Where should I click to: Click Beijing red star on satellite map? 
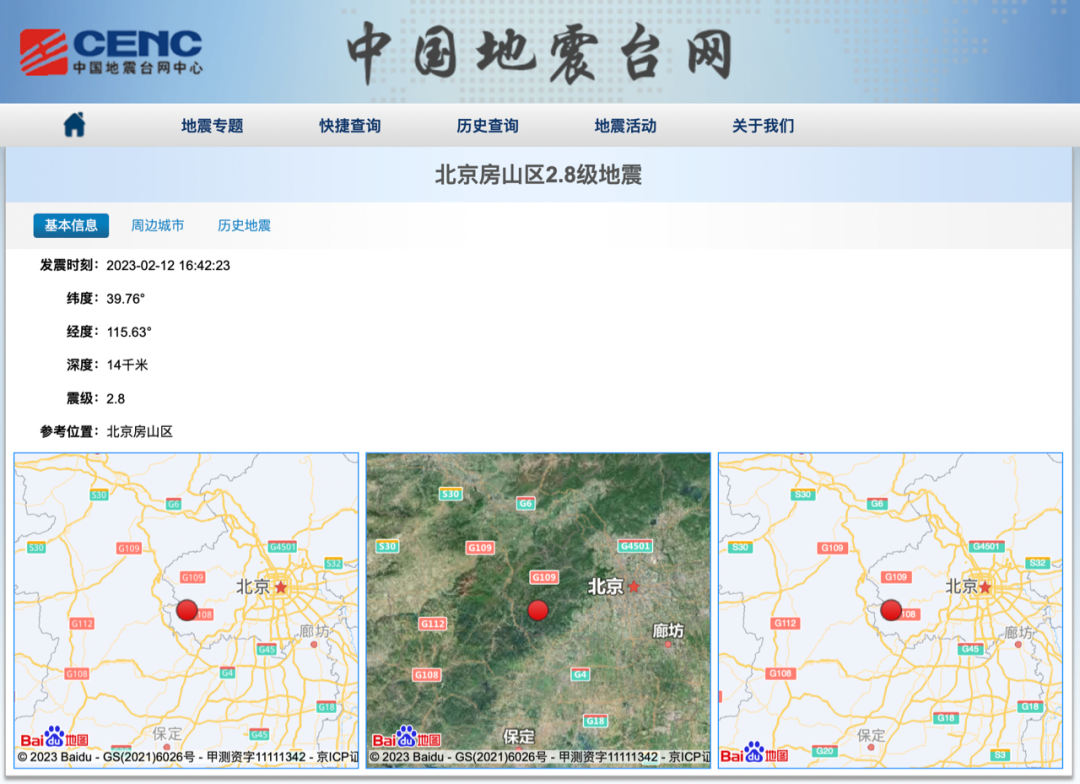point(634,586)
